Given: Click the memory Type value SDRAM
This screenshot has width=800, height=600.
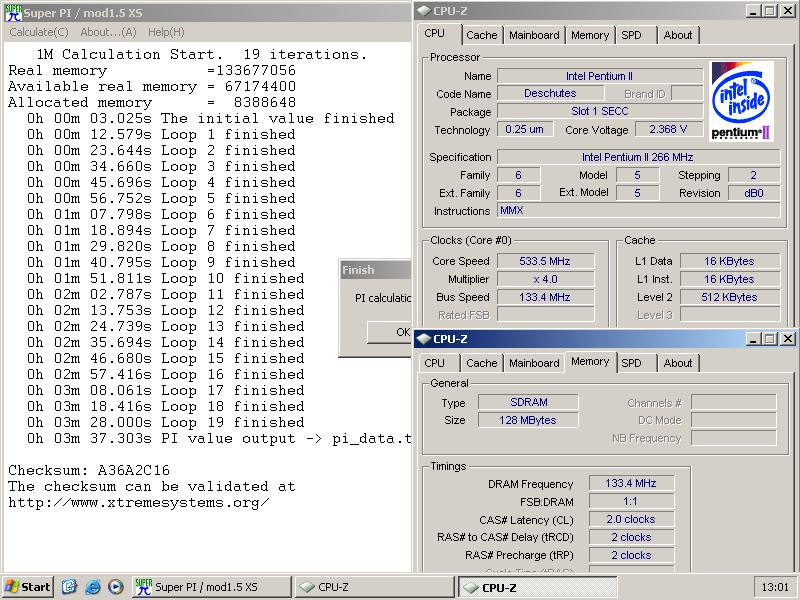Looking at the screenshot, I should tap(529, 402).
